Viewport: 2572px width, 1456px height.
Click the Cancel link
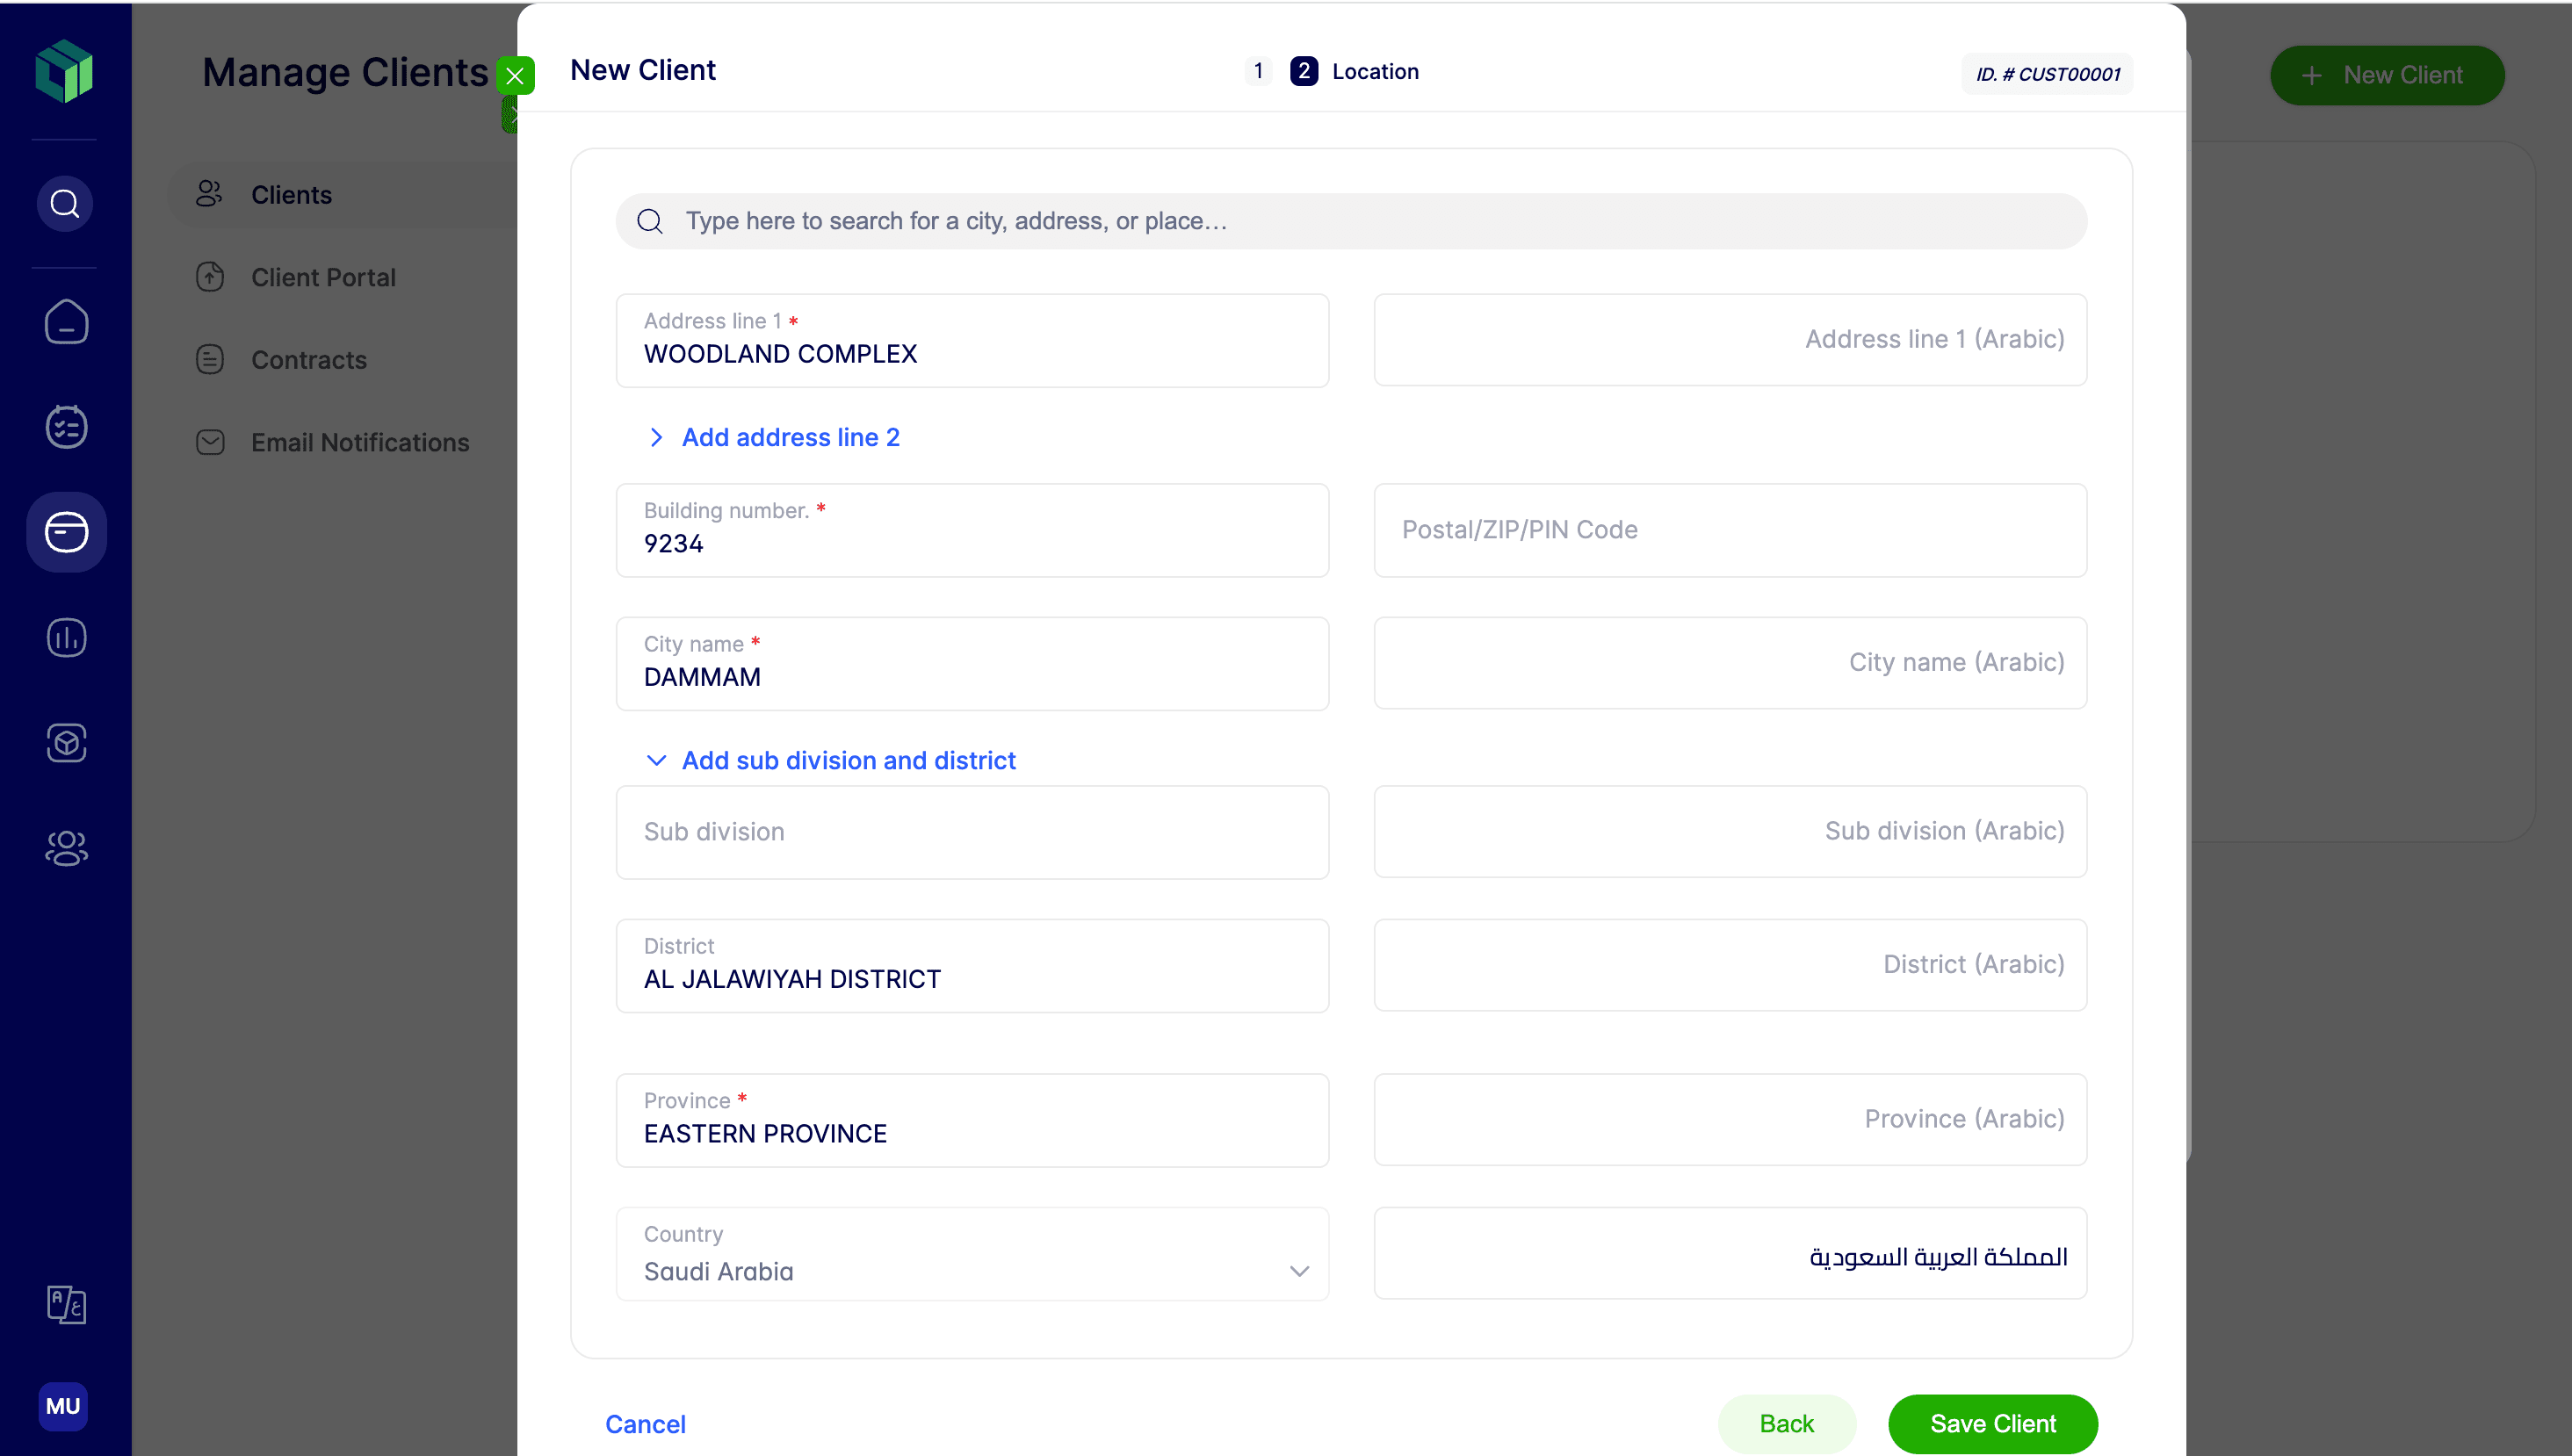tap(645, 1424)
